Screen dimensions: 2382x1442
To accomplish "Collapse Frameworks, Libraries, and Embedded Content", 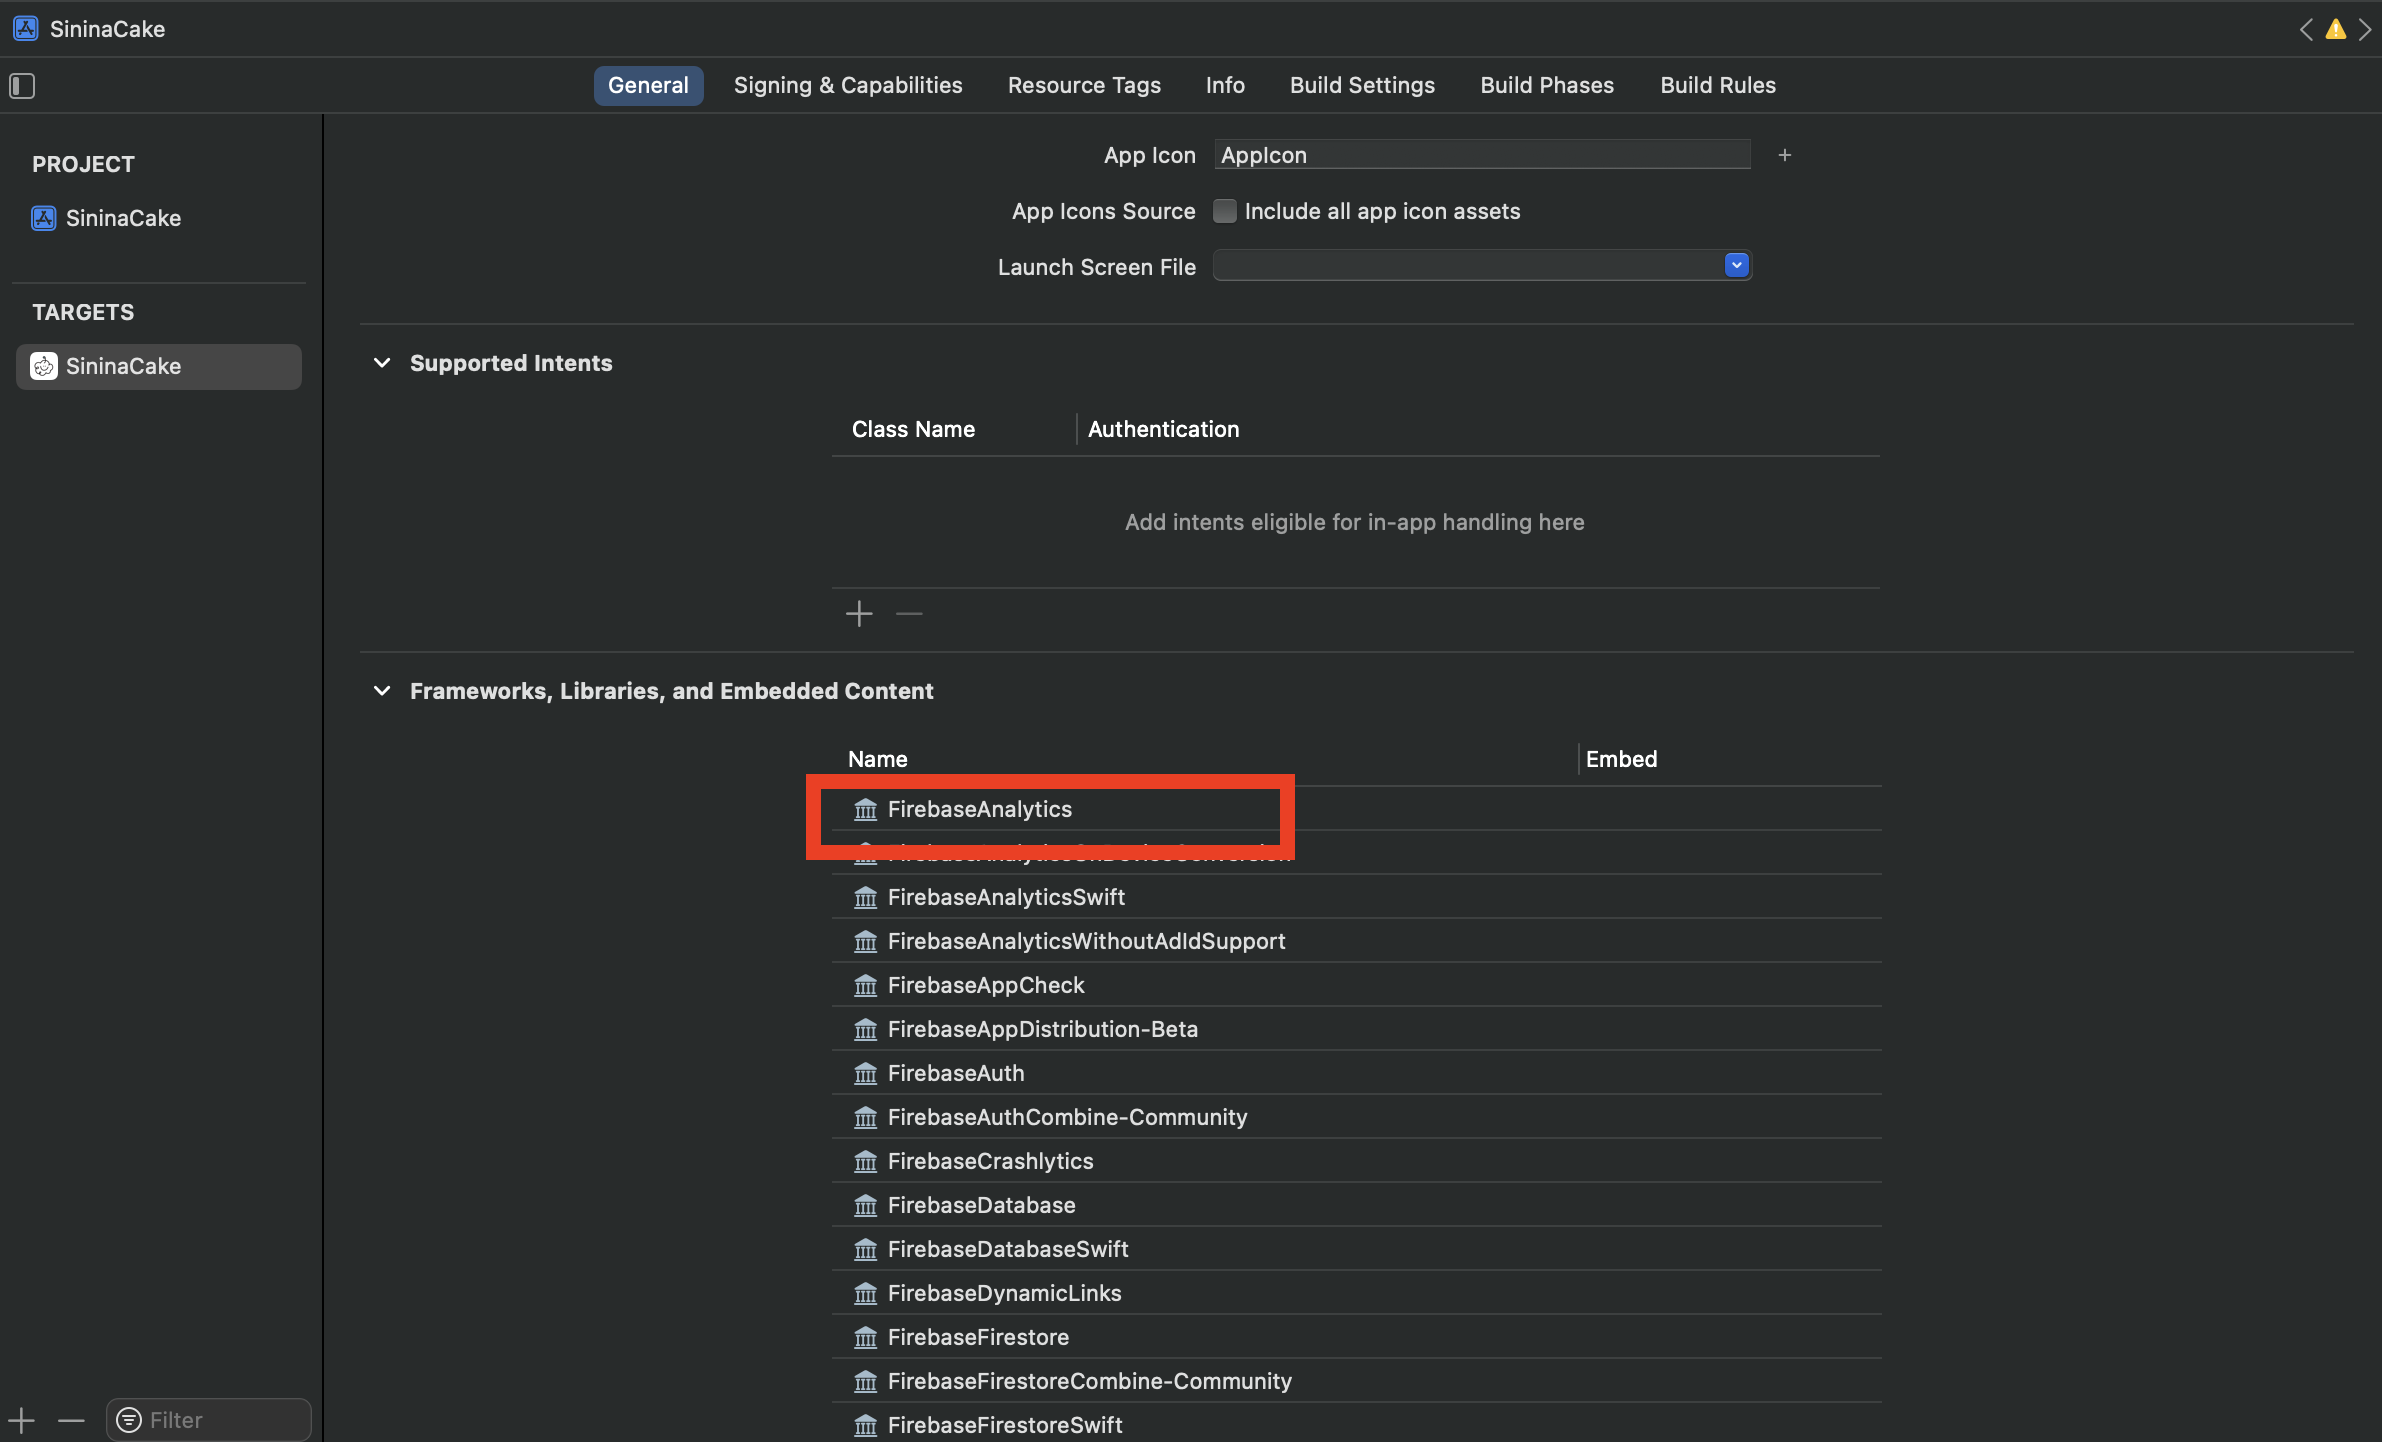I will (382, 691).
